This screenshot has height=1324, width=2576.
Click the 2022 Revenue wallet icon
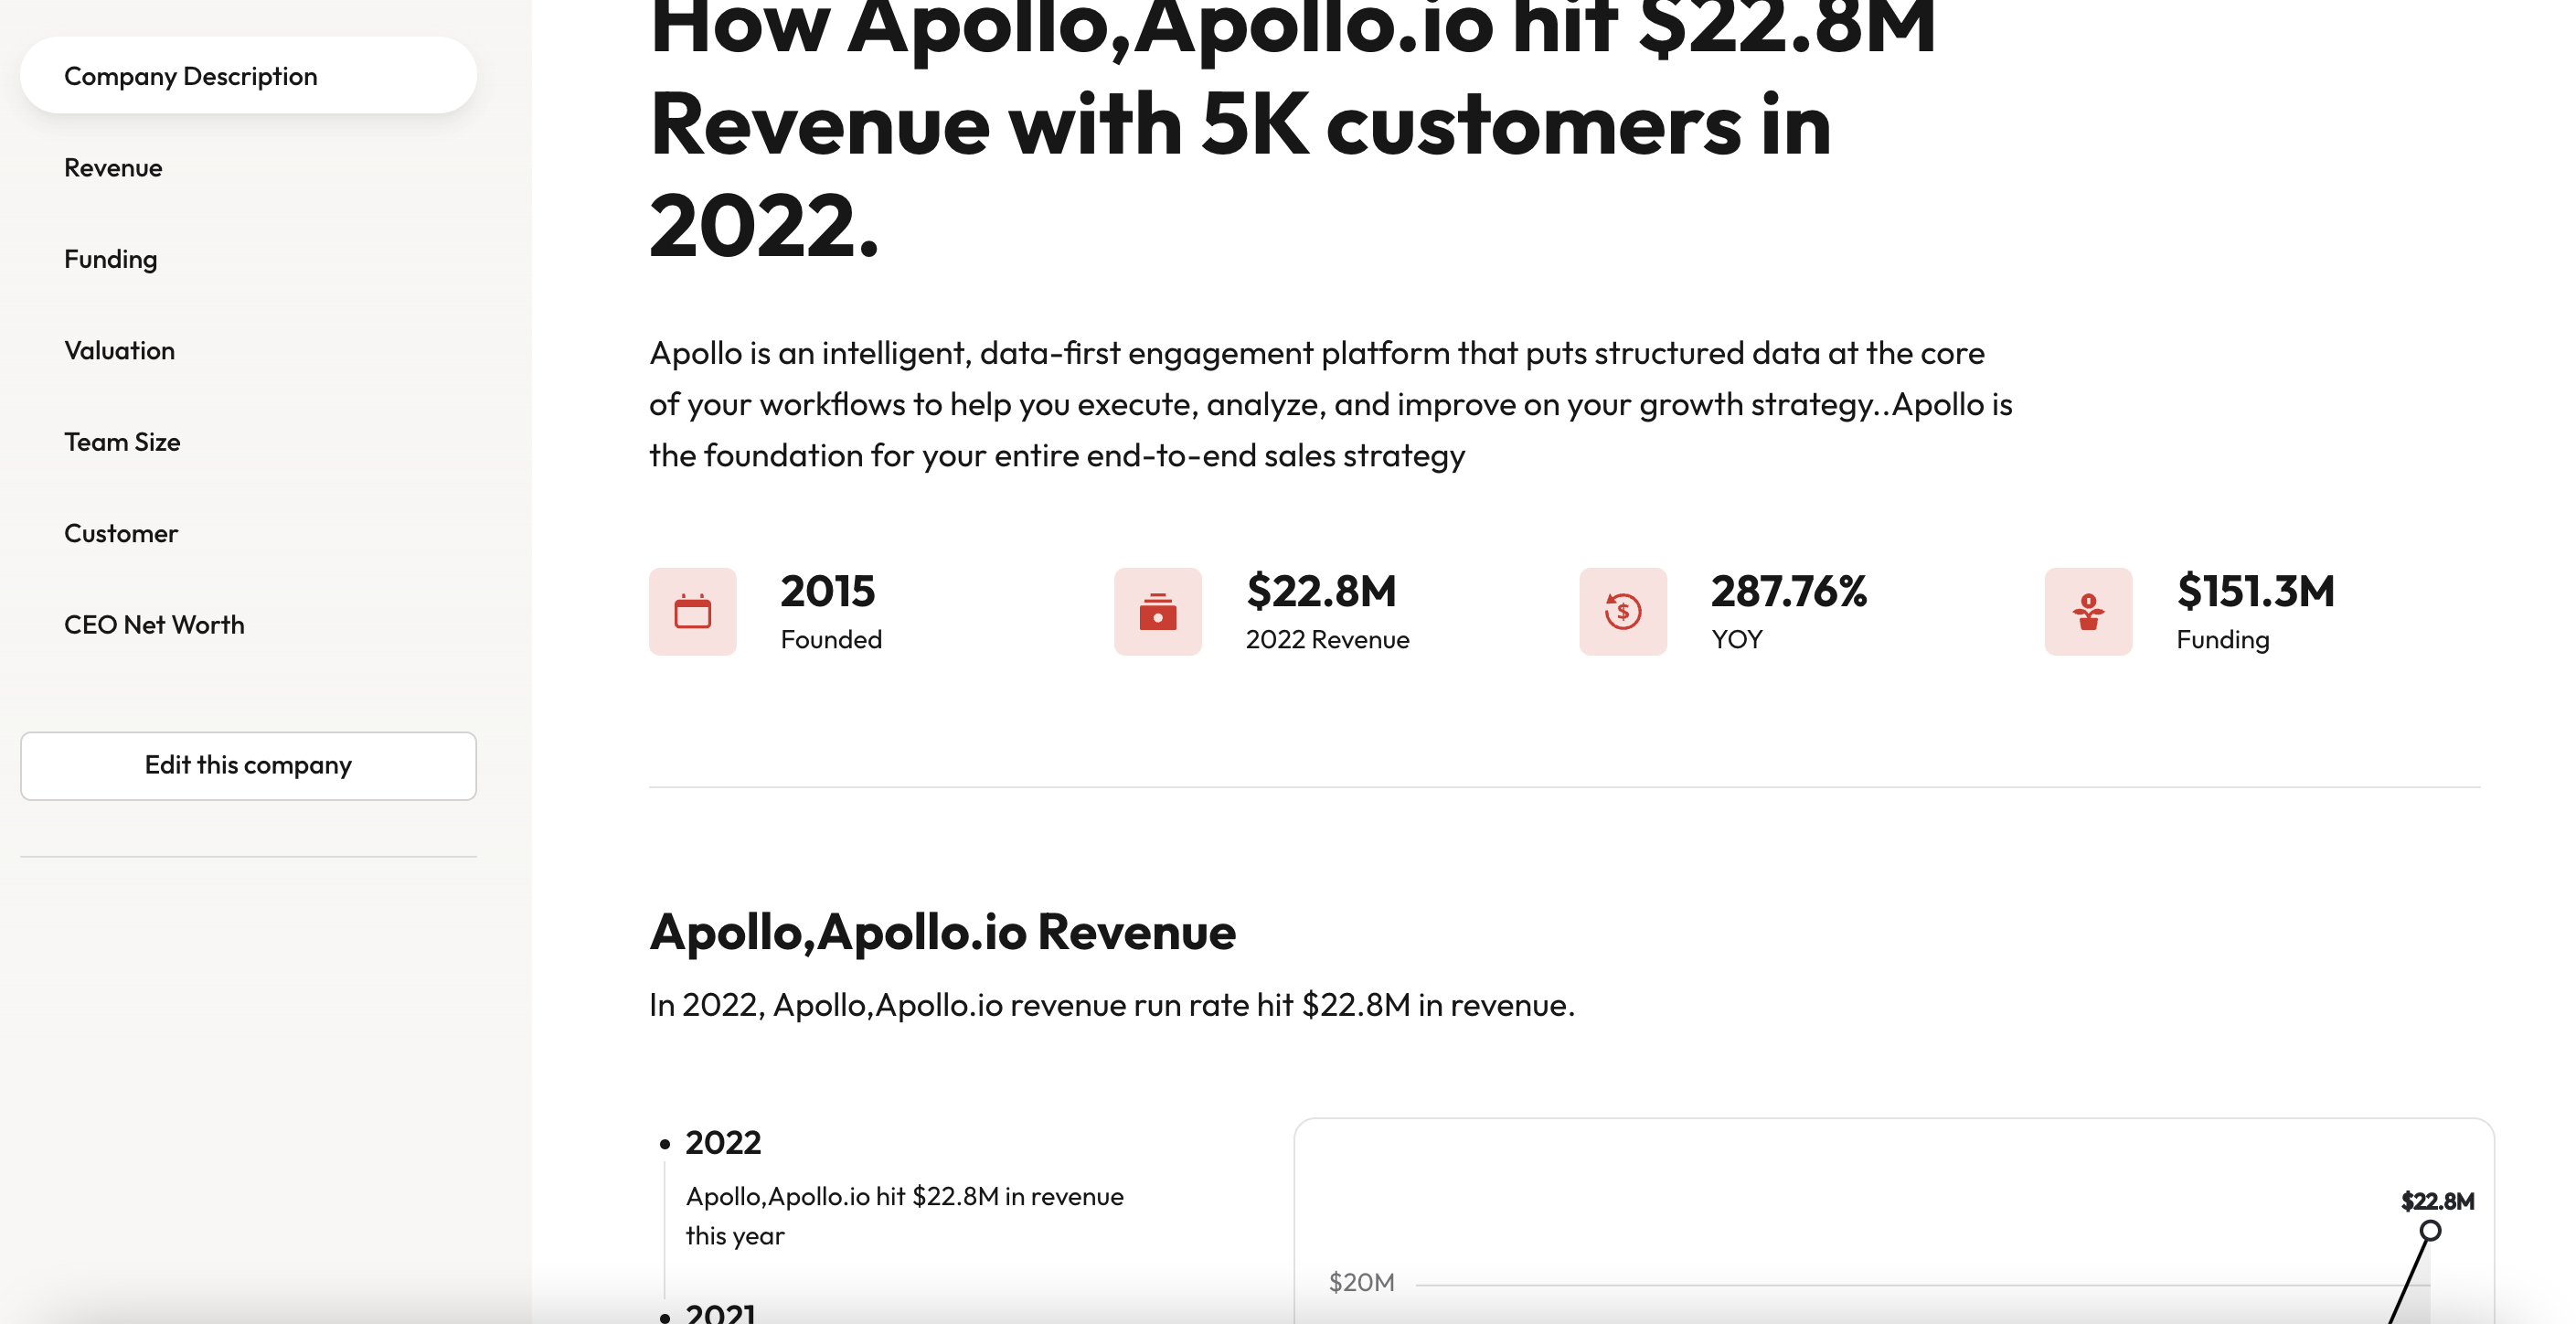coord(1157,612)
